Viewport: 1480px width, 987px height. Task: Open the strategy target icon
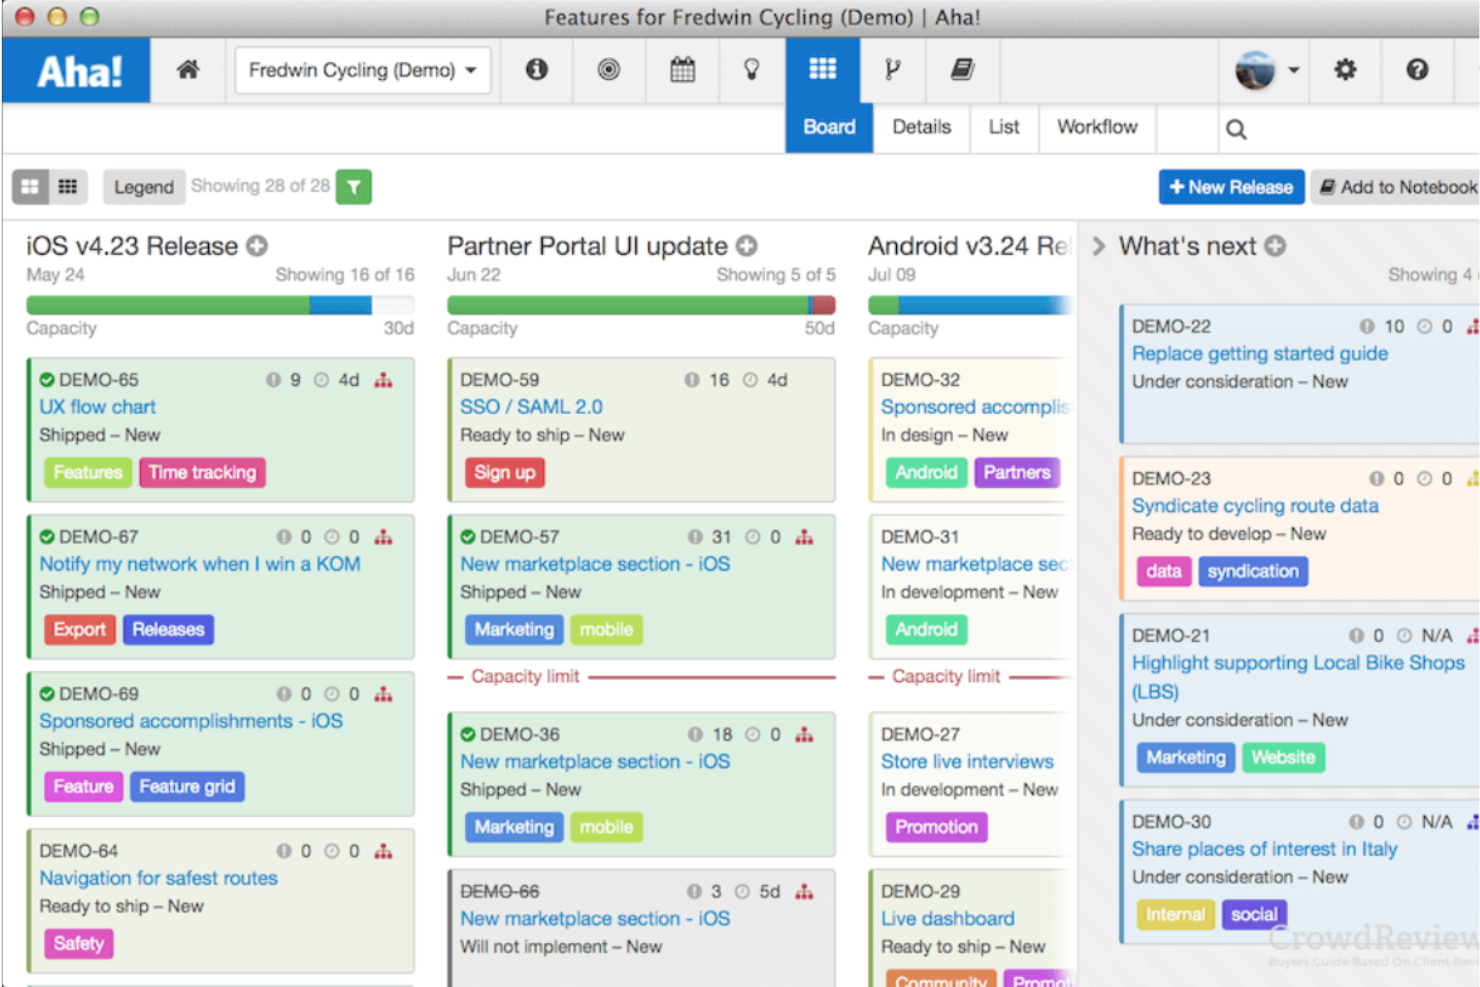[608, 69]
